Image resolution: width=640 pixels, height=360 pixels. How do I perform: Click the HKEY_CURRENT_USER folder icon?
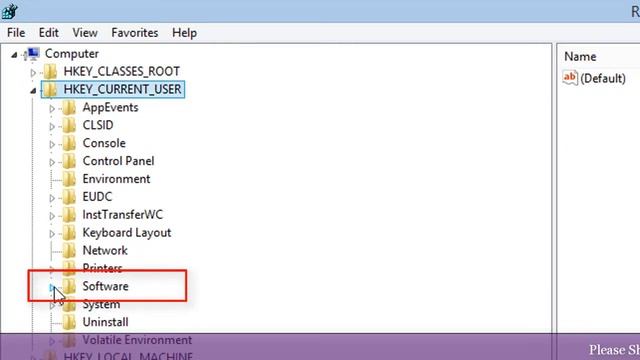click(x=51, y=90)
